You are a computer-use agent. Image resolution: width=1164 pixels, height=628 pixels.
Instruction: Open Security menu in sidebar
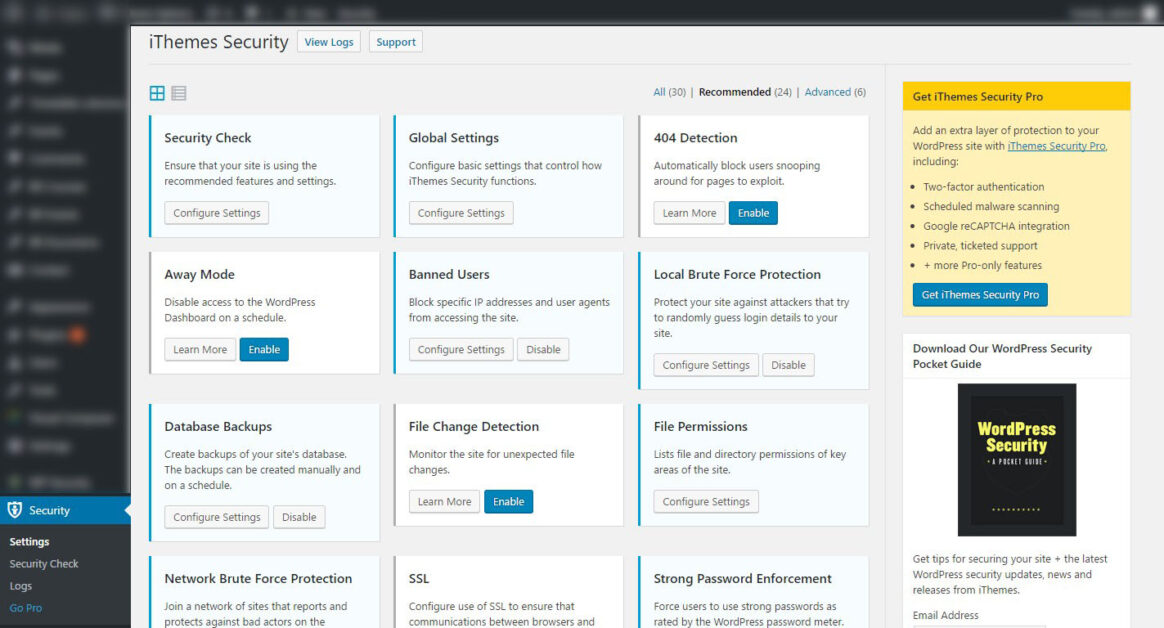65,510
